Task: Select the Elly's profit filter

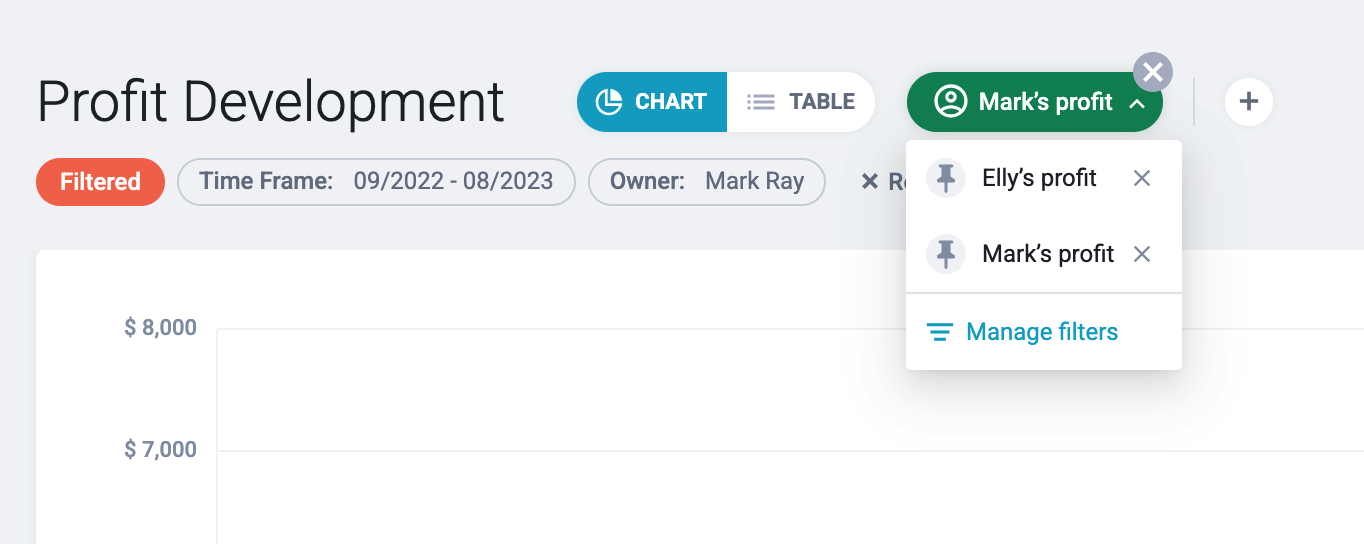Action: coord(1040,178)
